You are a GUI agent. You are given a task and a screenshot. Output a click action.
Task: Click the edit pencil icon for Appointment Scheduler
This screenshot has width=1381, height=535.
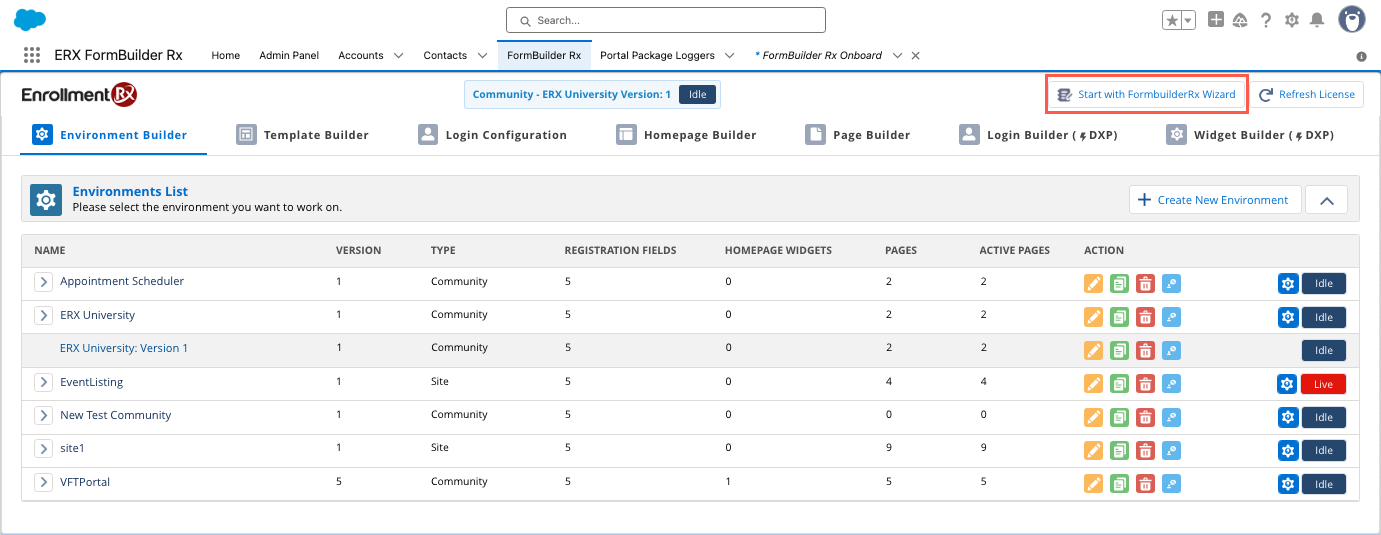click(1093, 284)
